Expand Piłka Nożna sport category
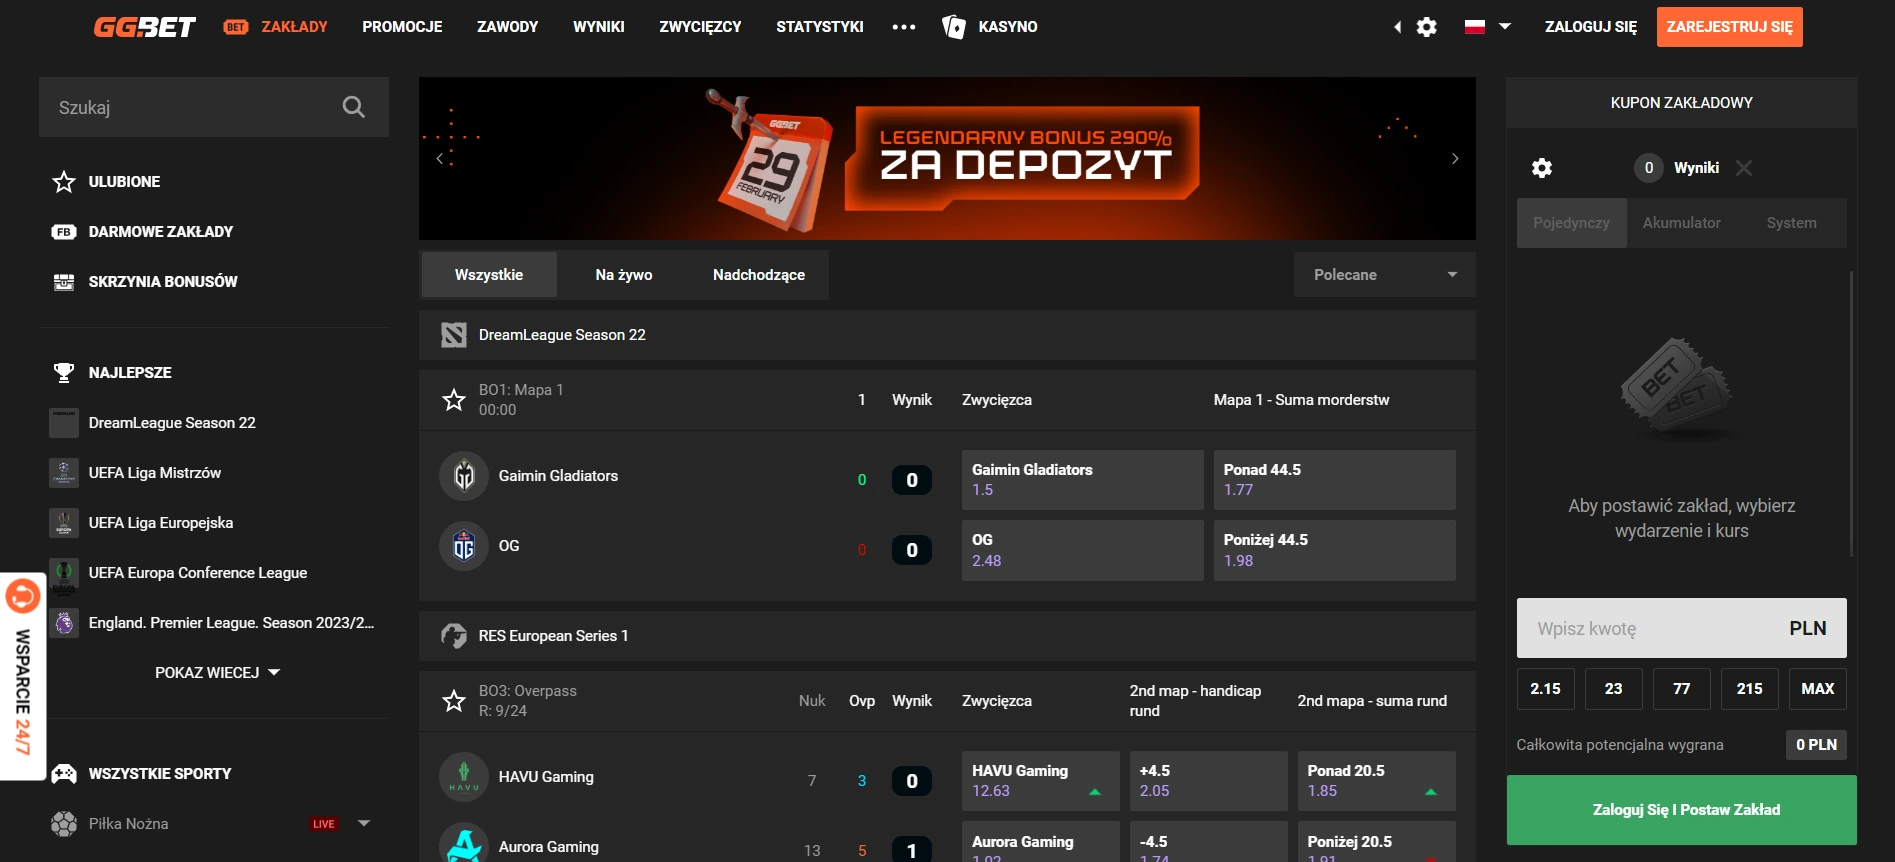Image resolution: width=1895 pixels, height=862 pixels. [364, 824]
